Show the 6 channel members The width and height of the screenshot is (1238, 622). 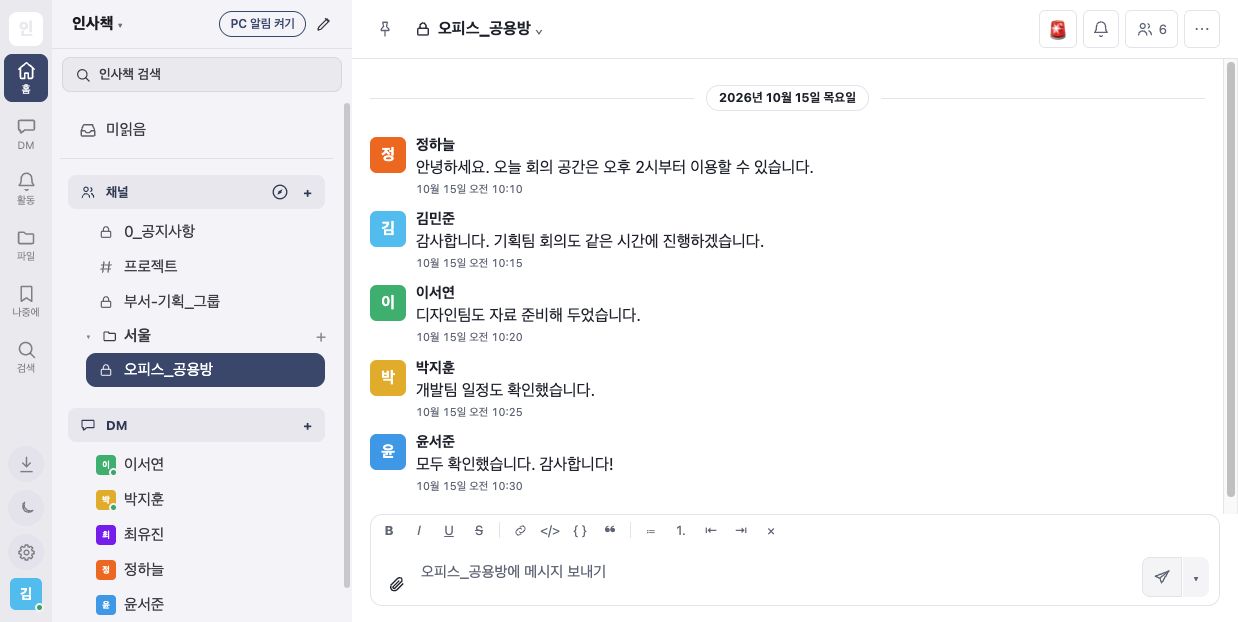(x=1151, y=29)
